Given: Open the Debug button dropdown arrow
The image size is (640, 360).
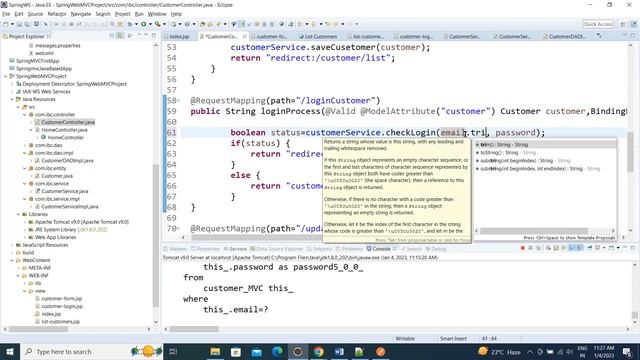Looking at the screenshot, I should (136, 24).
